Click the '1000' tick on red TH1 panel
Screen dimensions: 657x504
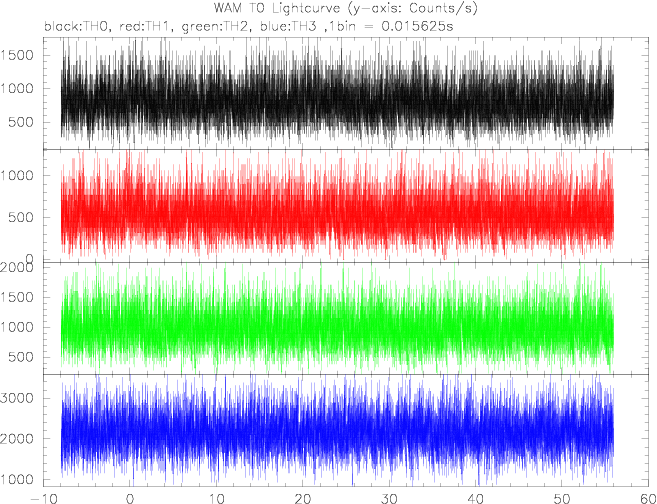pyautogui.click(x=18, y=175)
